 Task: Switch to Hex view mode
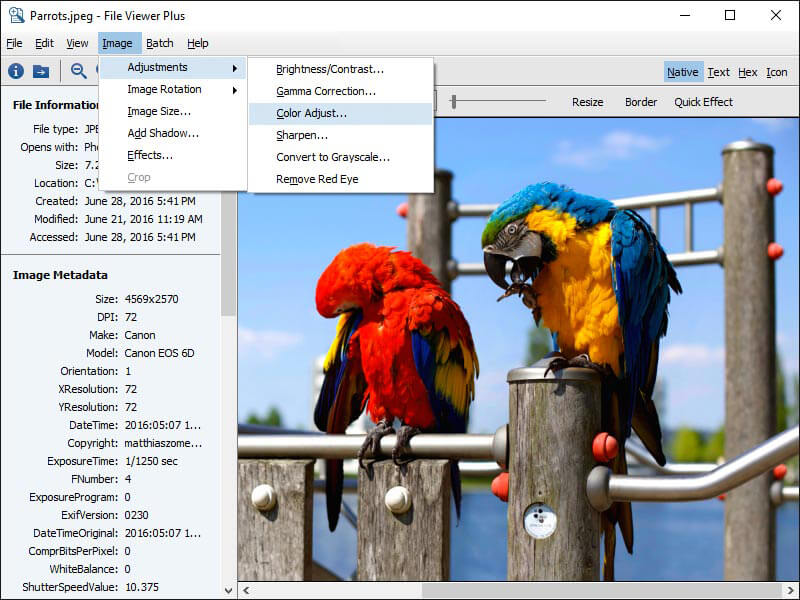coord(748,72)
